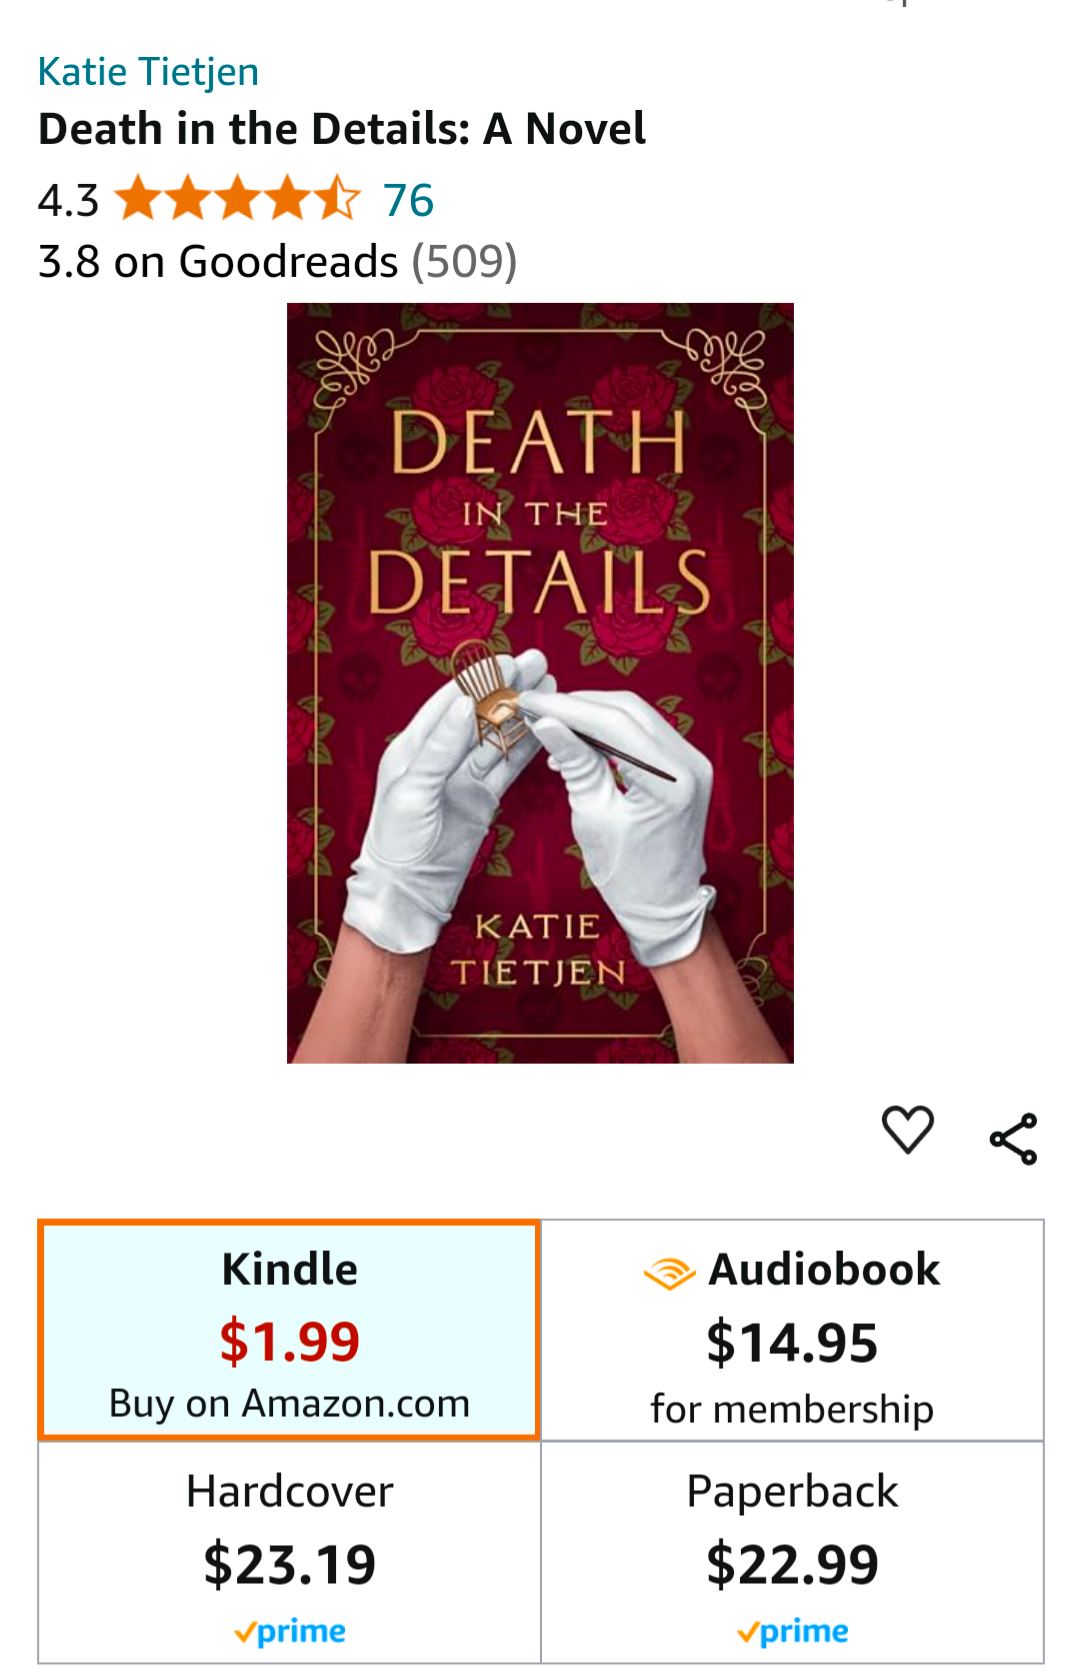
Task: Choose the Hardcover format
Action: (289, 1552)
